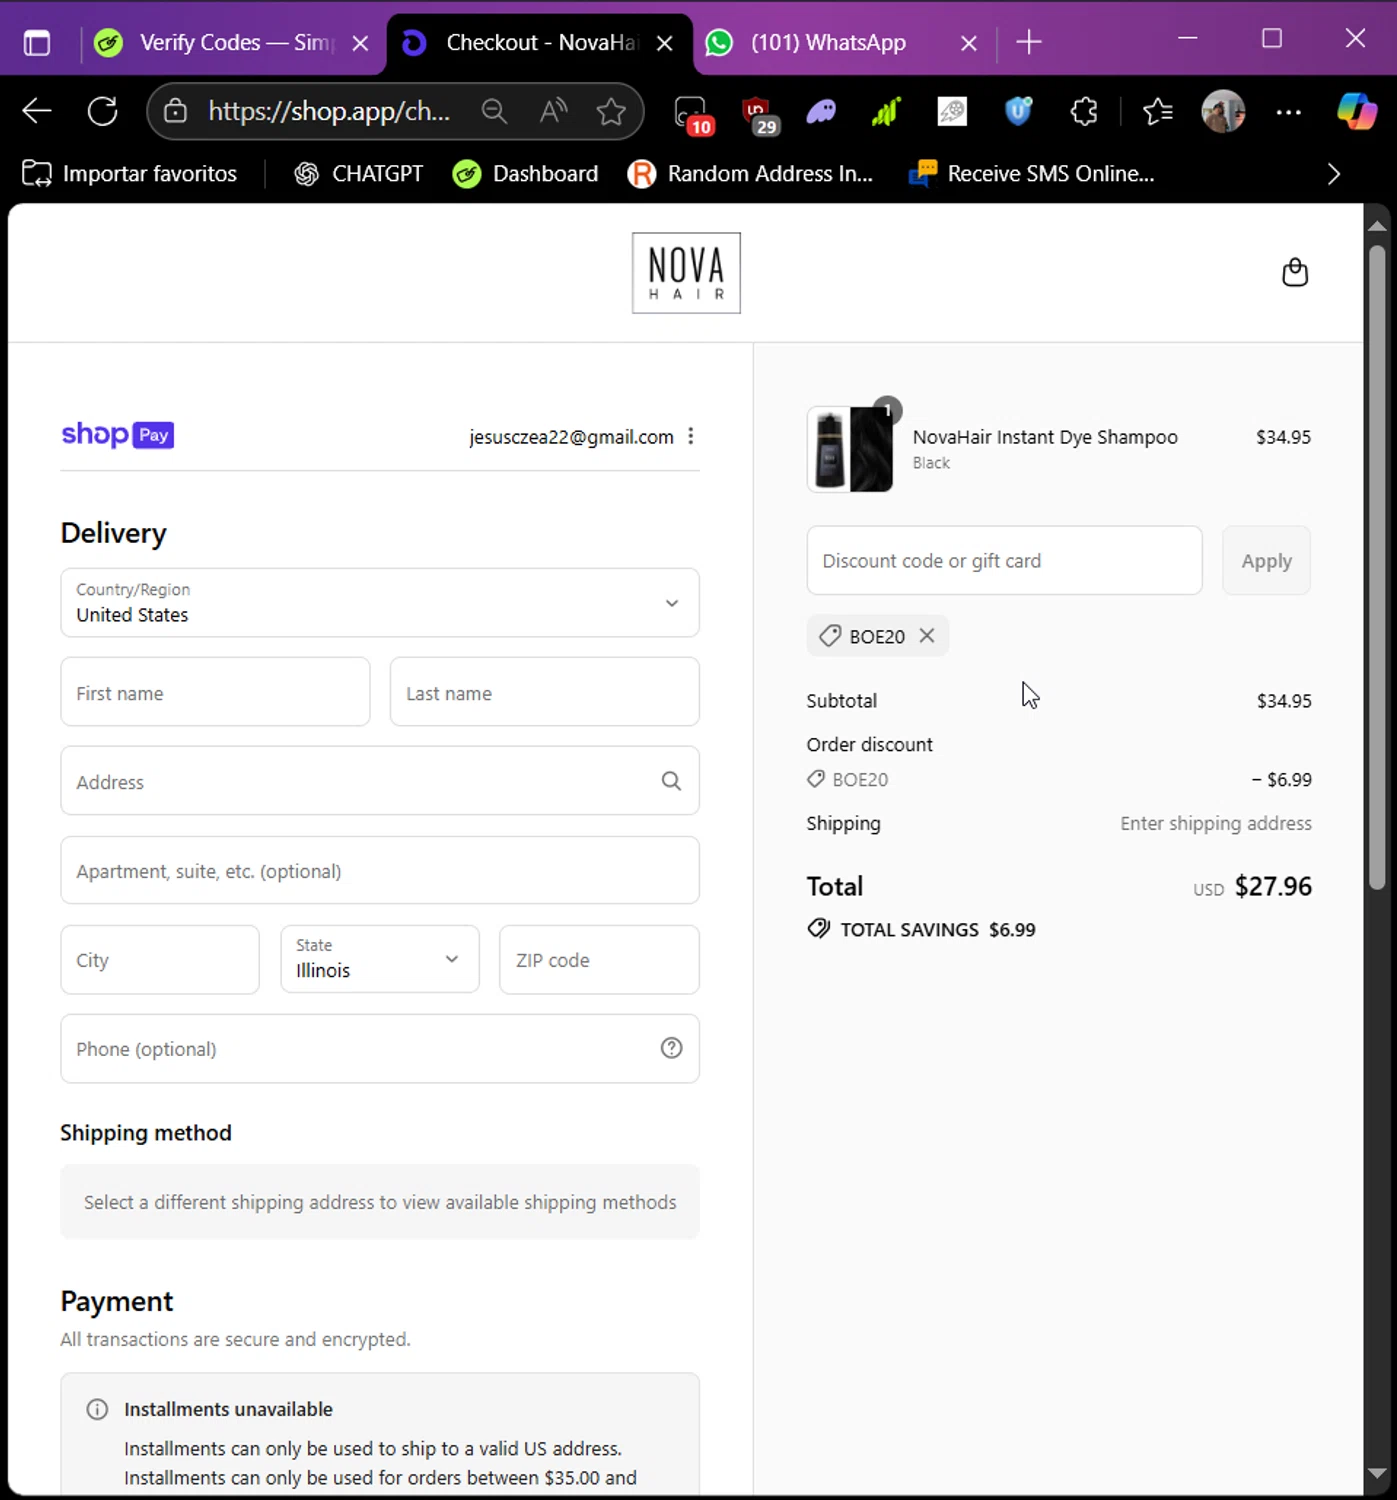Screen dimensions: 1397x1500
Task: Click the BOE20 discount tag chip
Action: click(877, 636)
